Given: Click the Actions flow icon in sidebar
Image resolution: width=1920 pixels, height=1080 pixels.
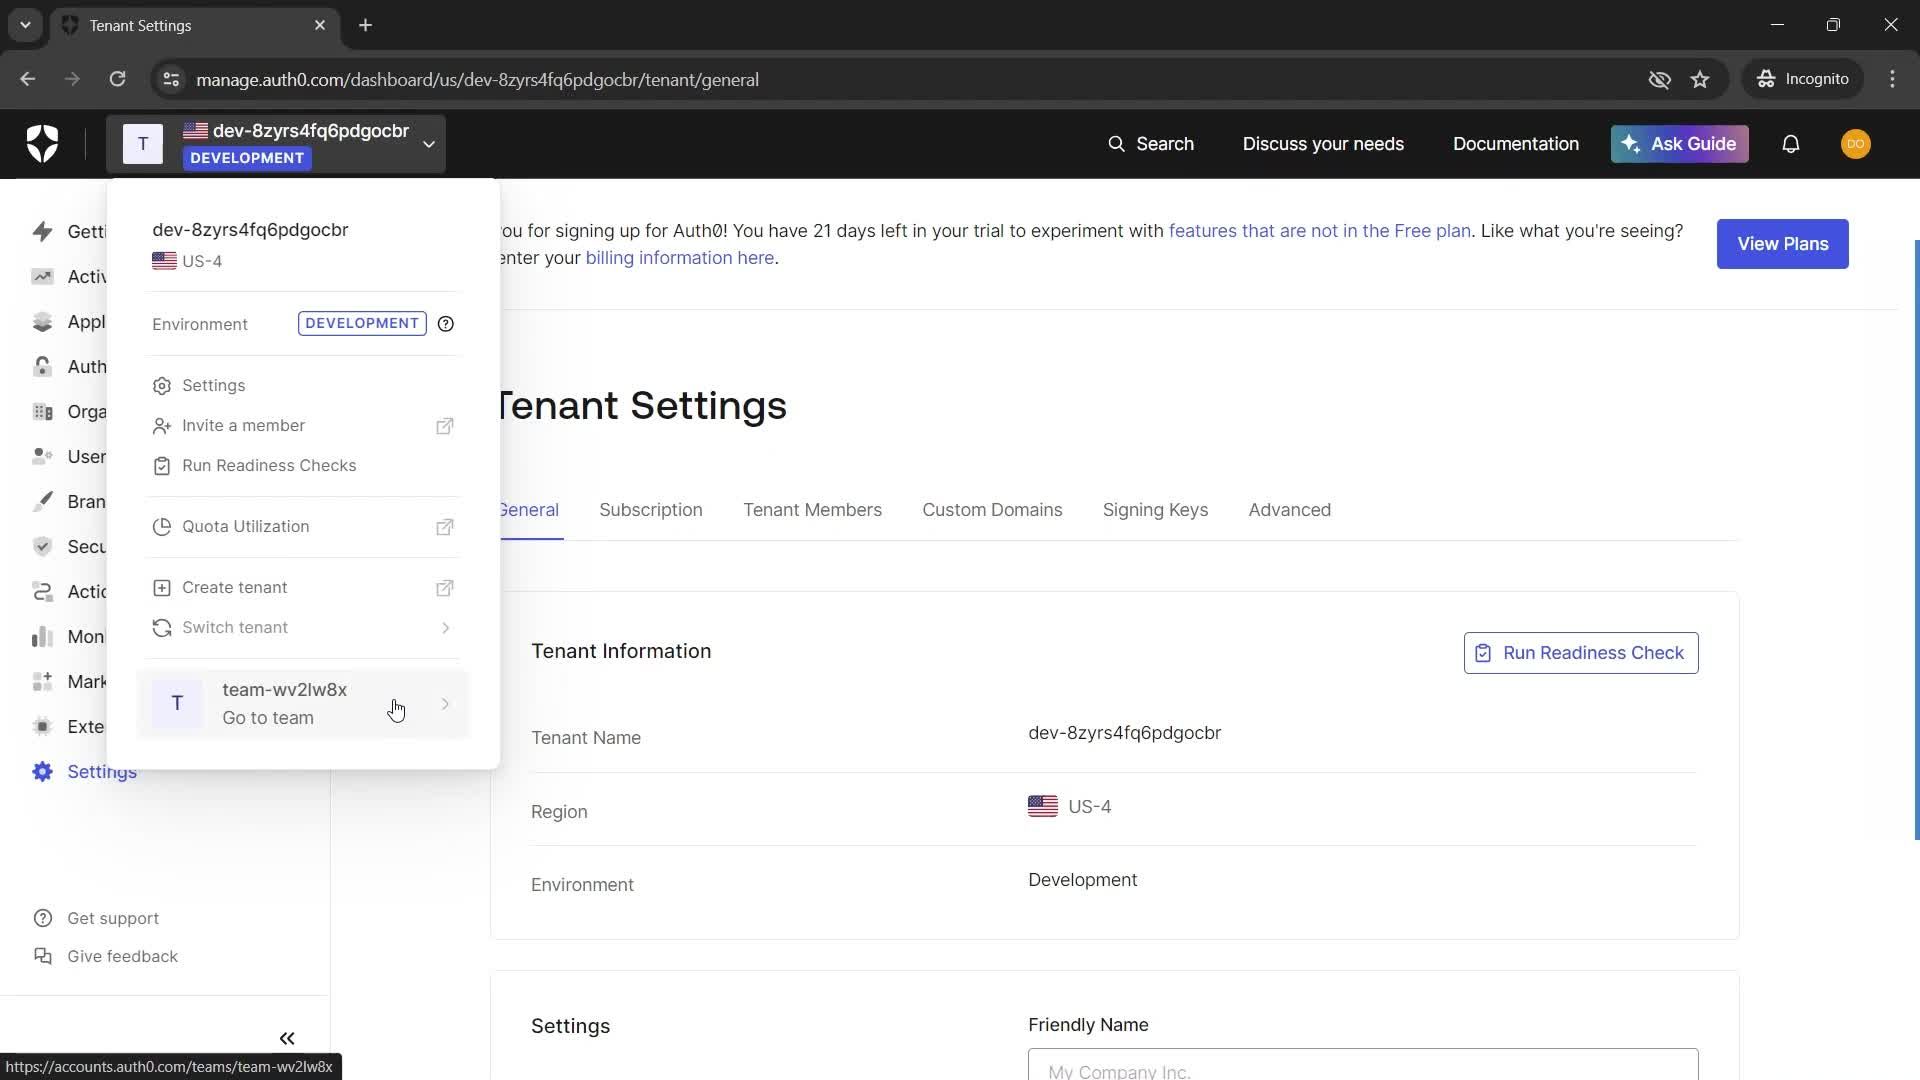Looking at the screenshot, I should 42,592.
